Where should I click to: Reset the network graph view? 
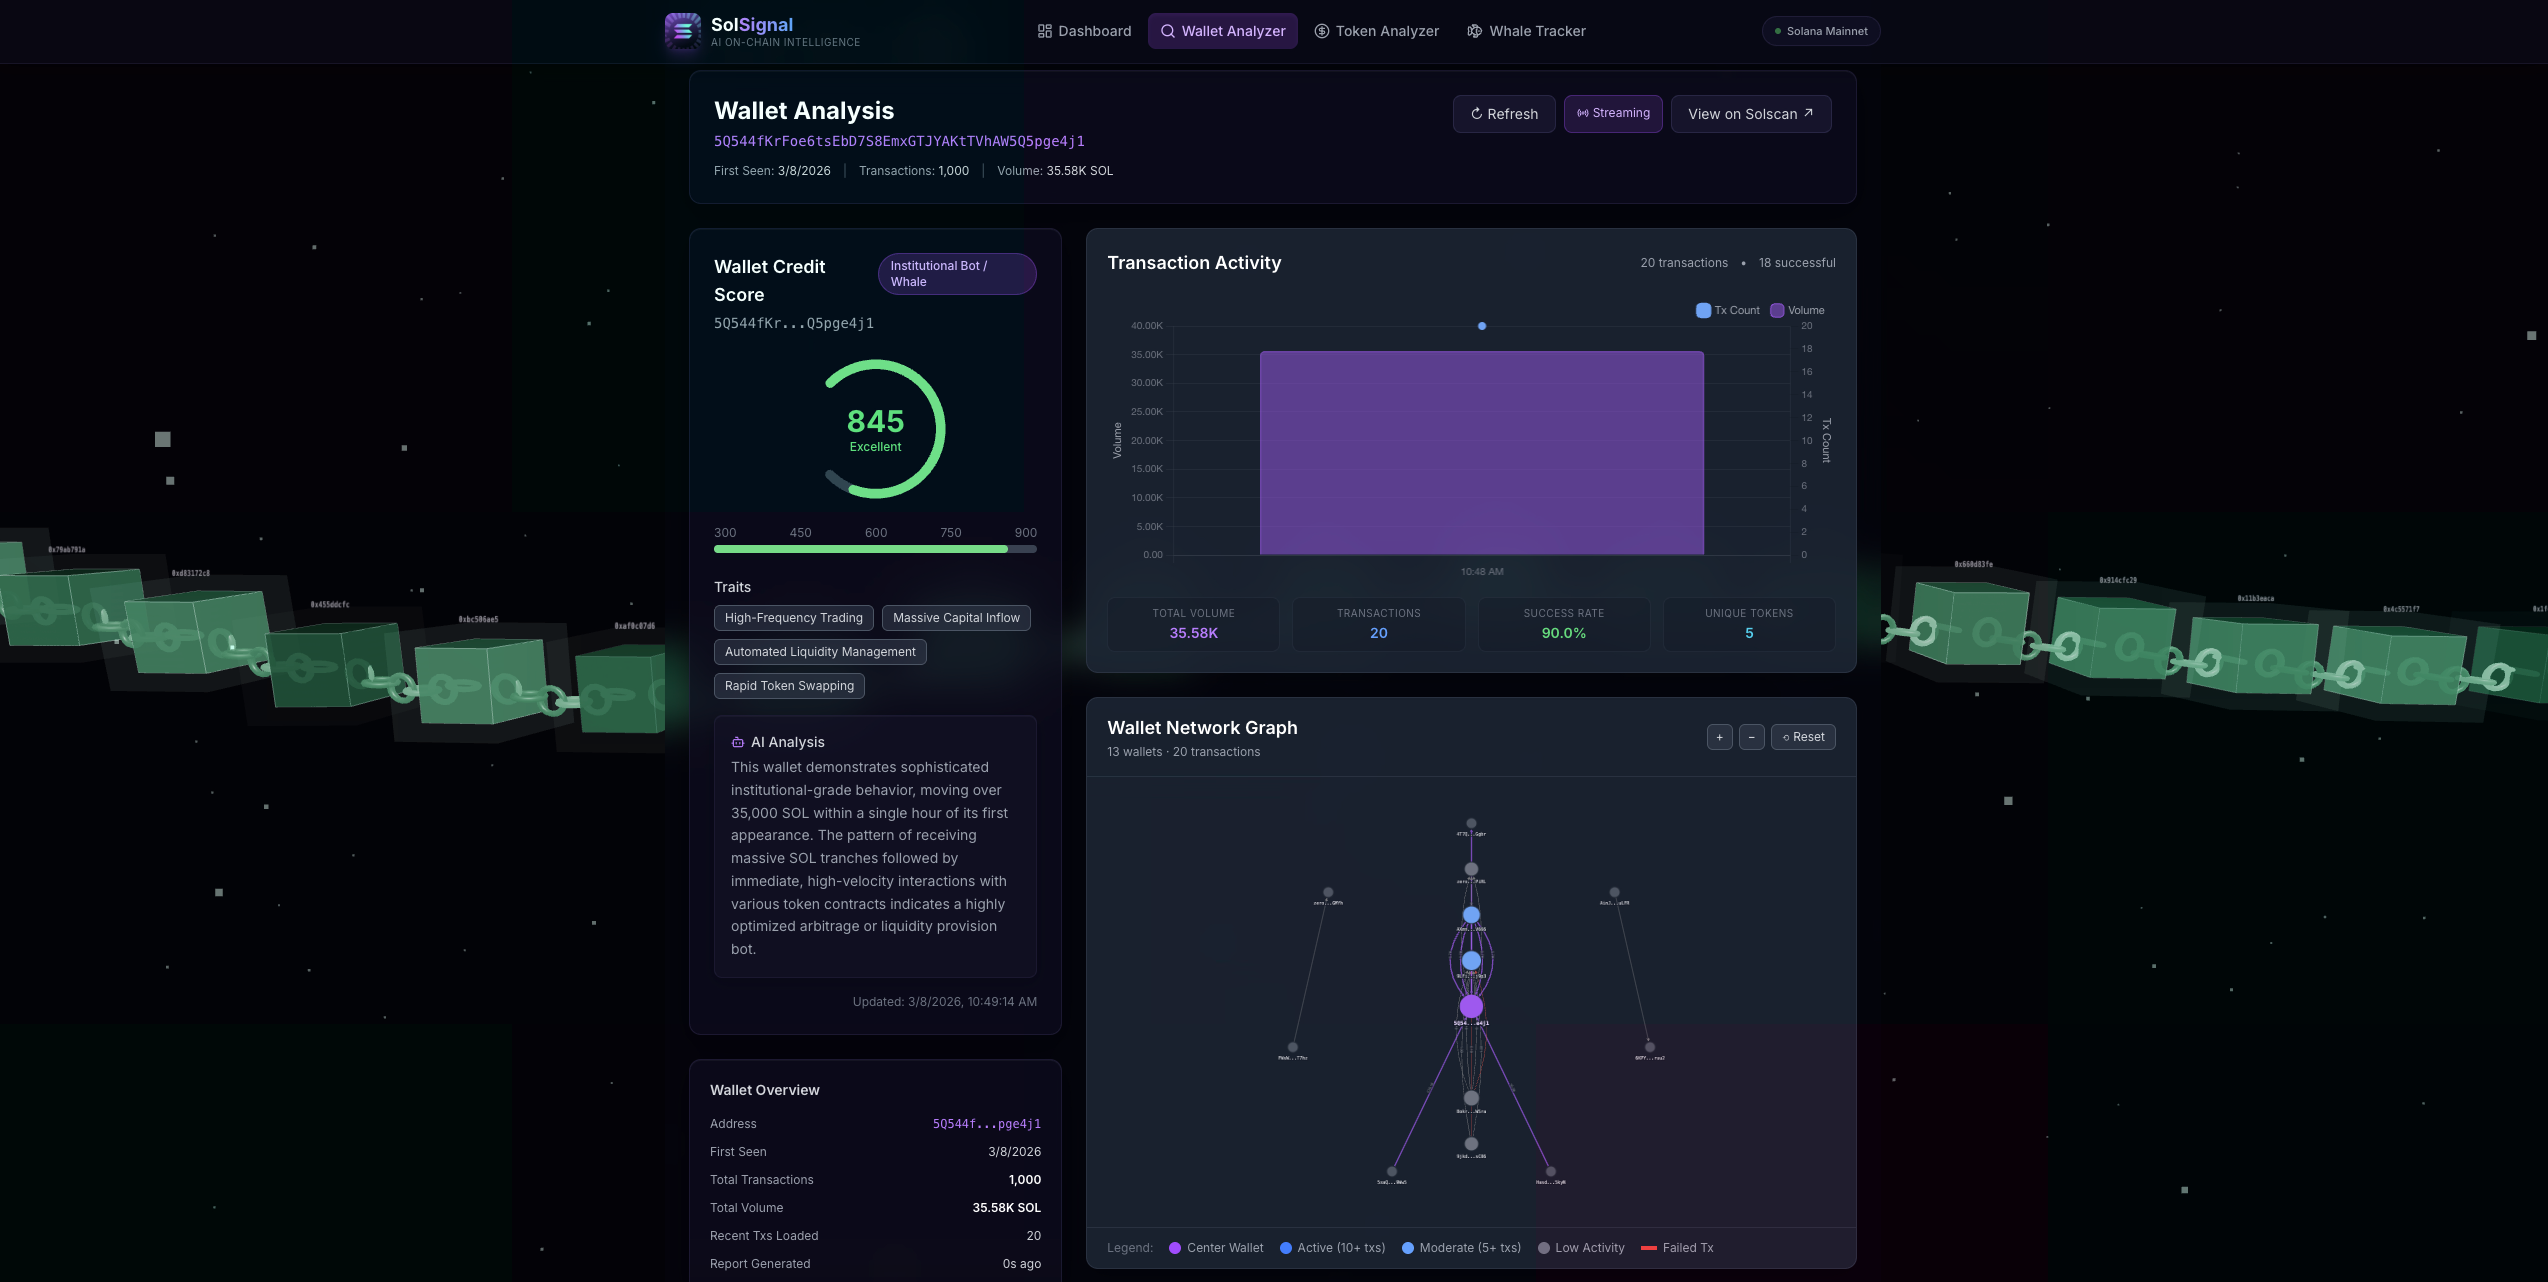1802,737
